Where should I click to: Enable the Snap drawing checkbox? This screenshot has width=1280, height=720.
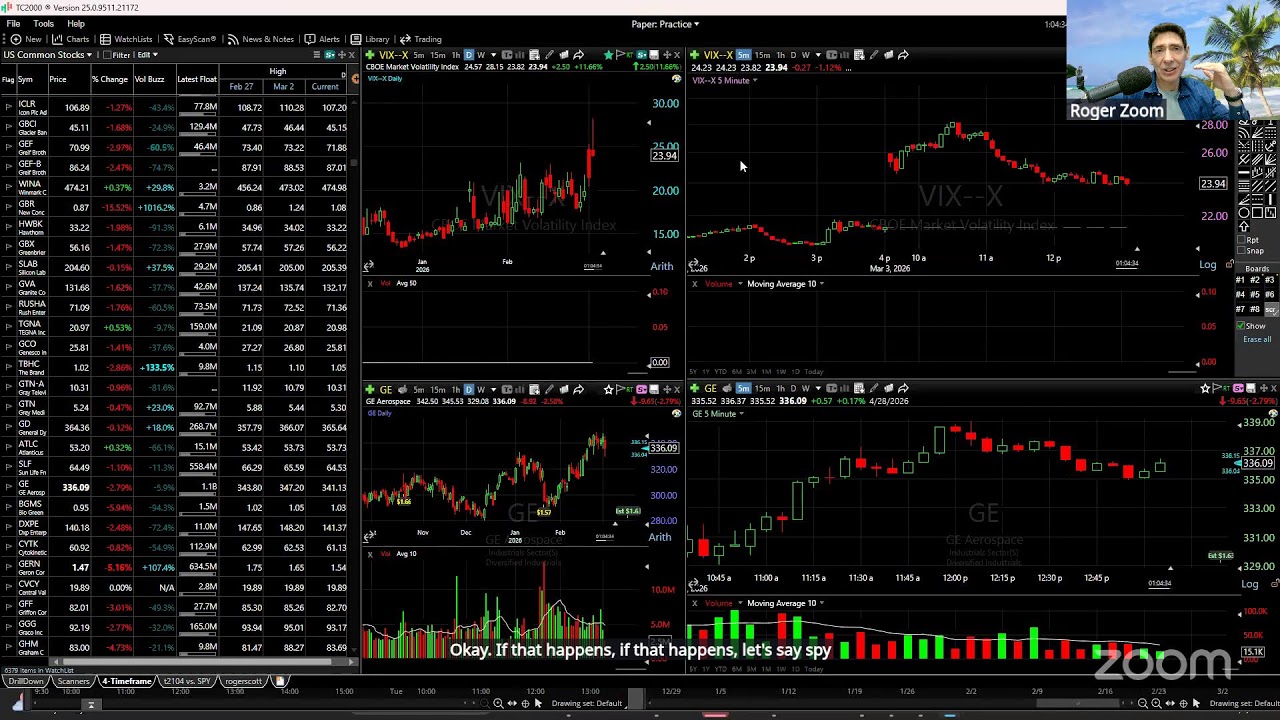[1243, 250]
